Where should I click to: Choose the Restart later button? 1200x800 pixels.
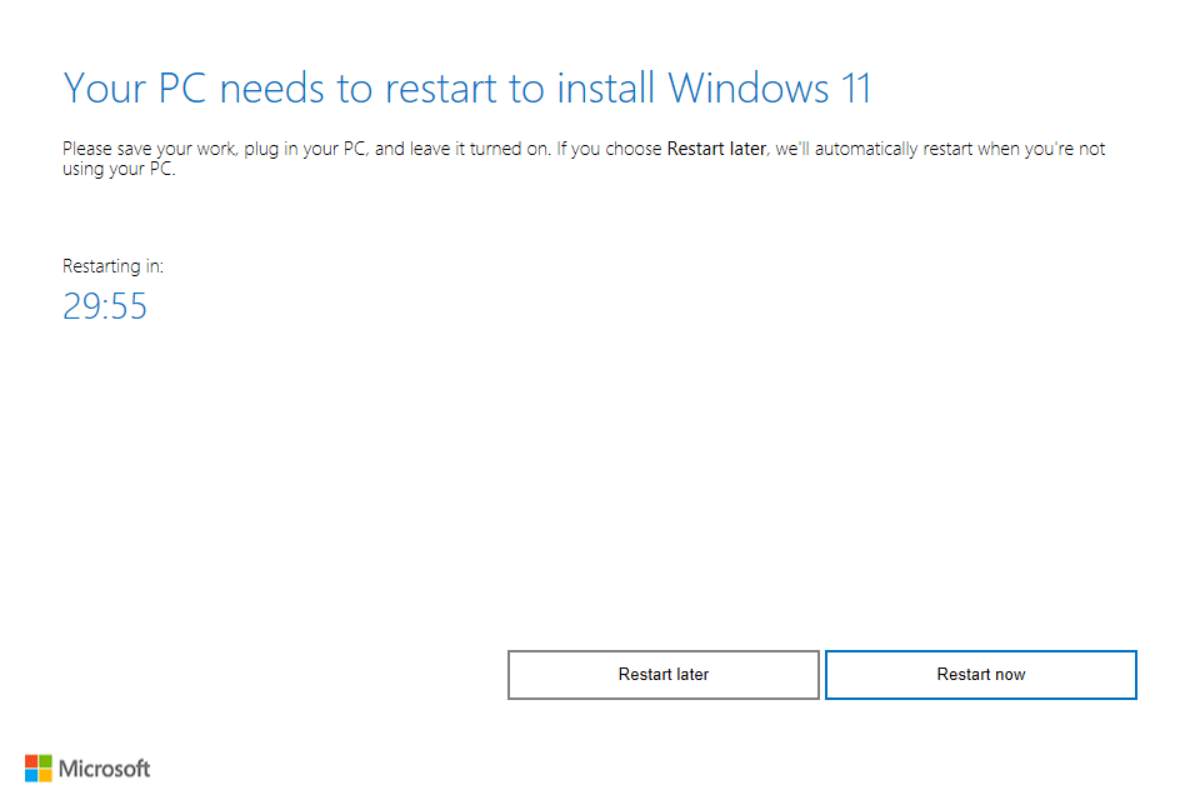click(x=664, y=675)
